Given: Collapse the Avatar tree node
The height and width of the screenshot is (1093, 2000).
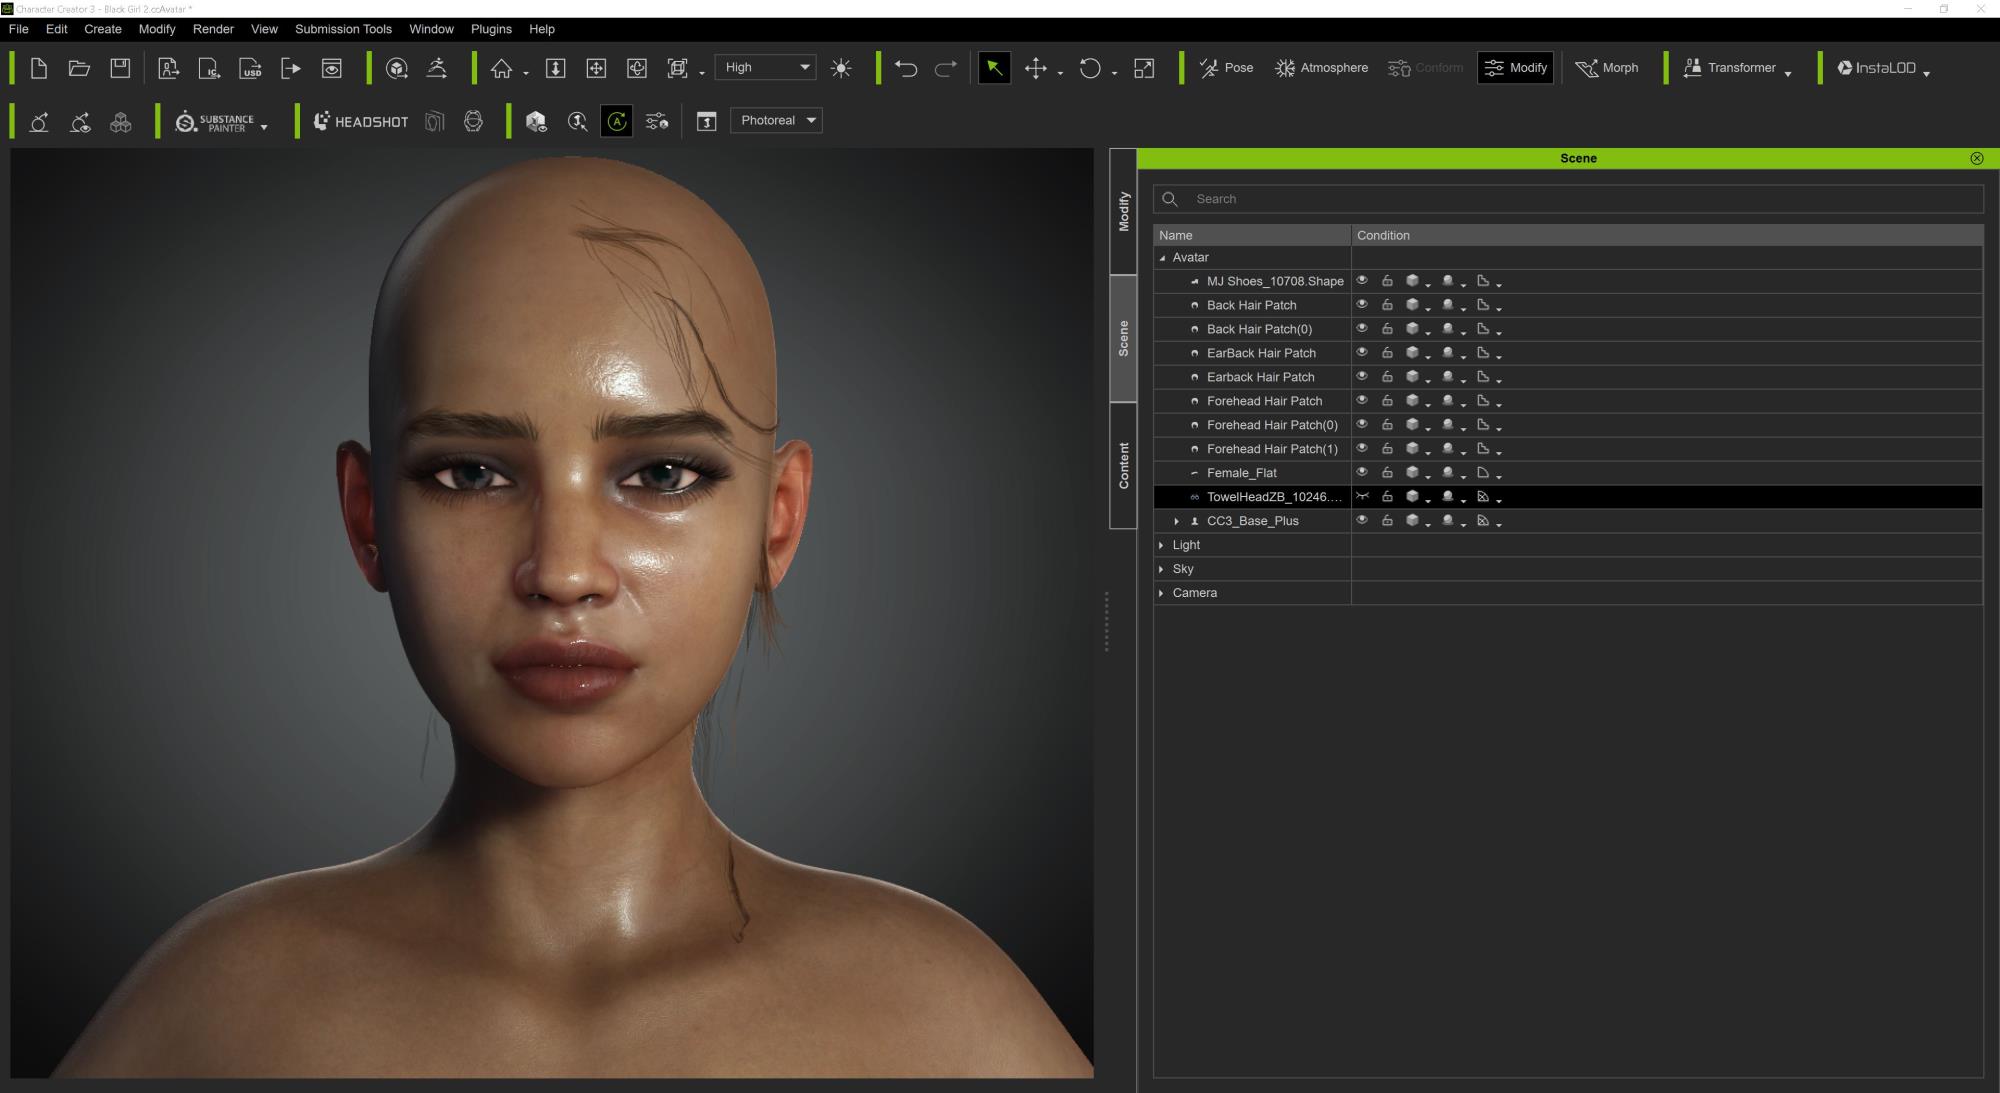Looking at the screenshot, I should coord(1162,258).
